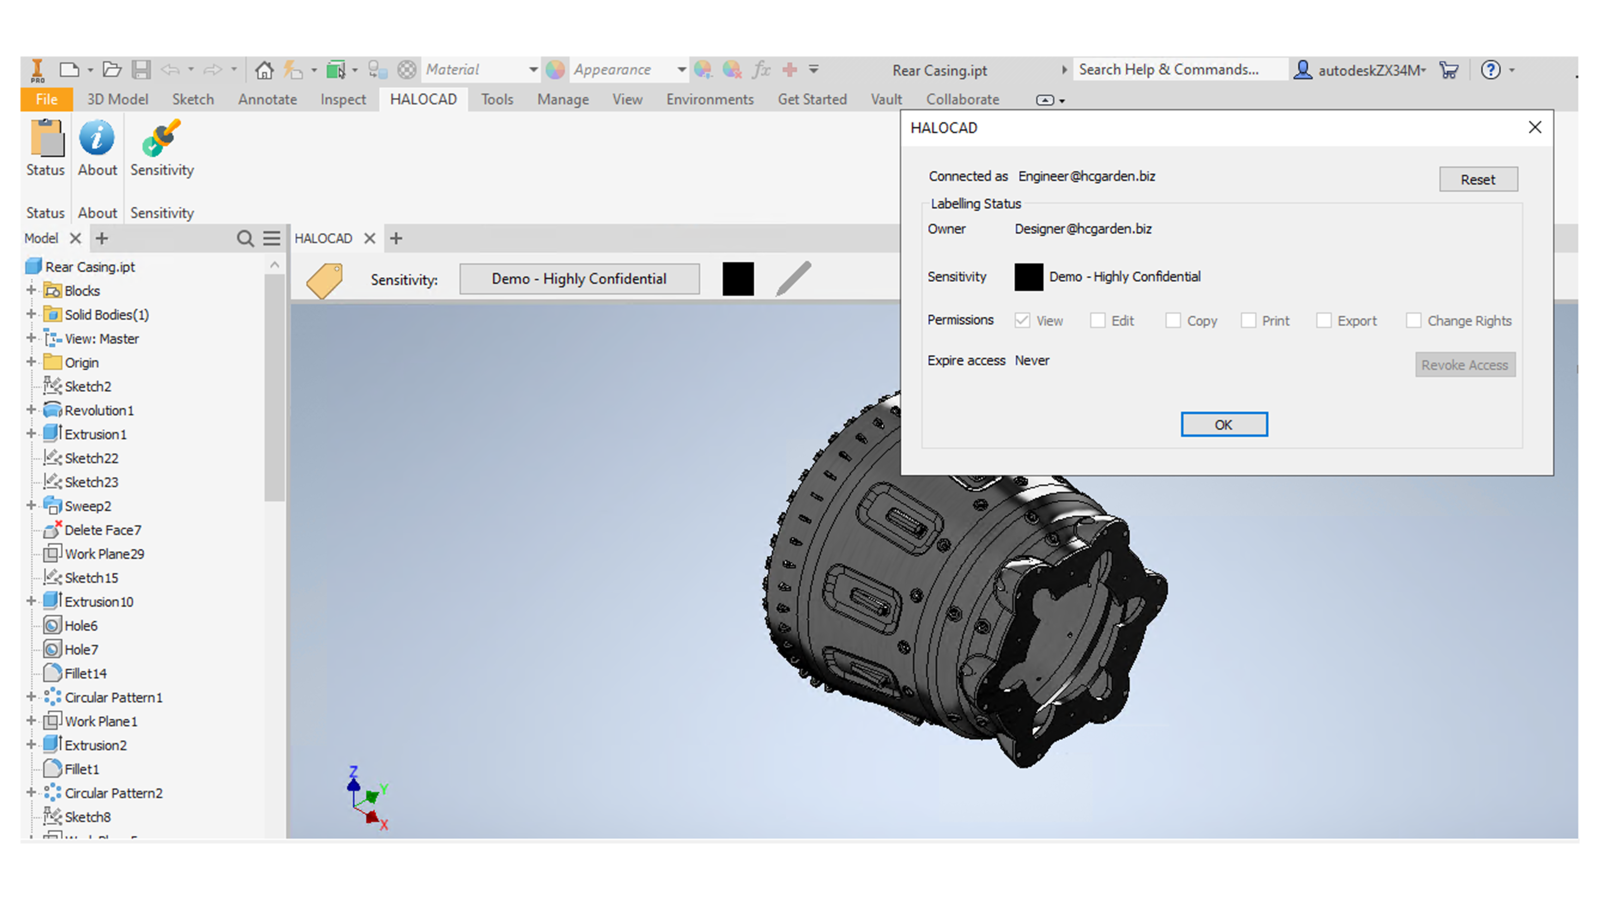Switch to the Inspect ribbon tab

click(x=343, y=100)
